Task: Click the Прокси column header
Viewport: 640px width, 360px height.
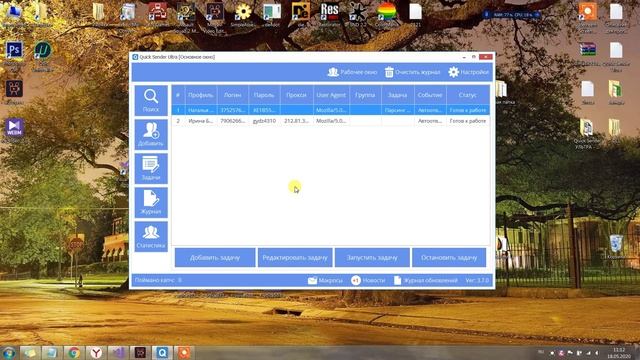Action: click(296, 95)
